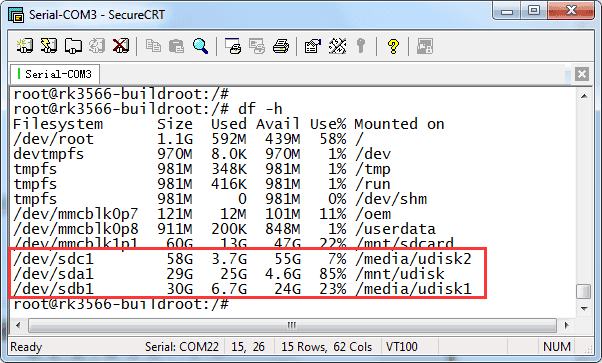Click the 'Use%' column header

328,124
